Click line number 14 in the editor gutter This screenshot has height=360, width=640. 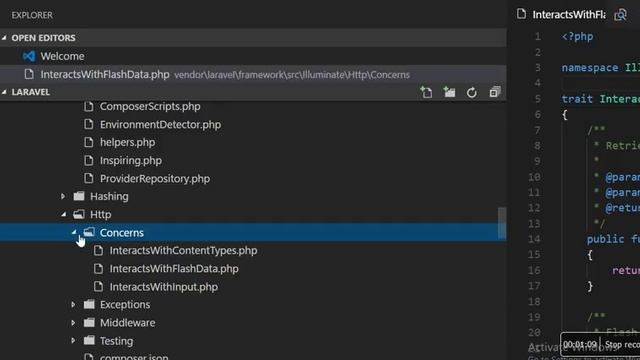534,239
